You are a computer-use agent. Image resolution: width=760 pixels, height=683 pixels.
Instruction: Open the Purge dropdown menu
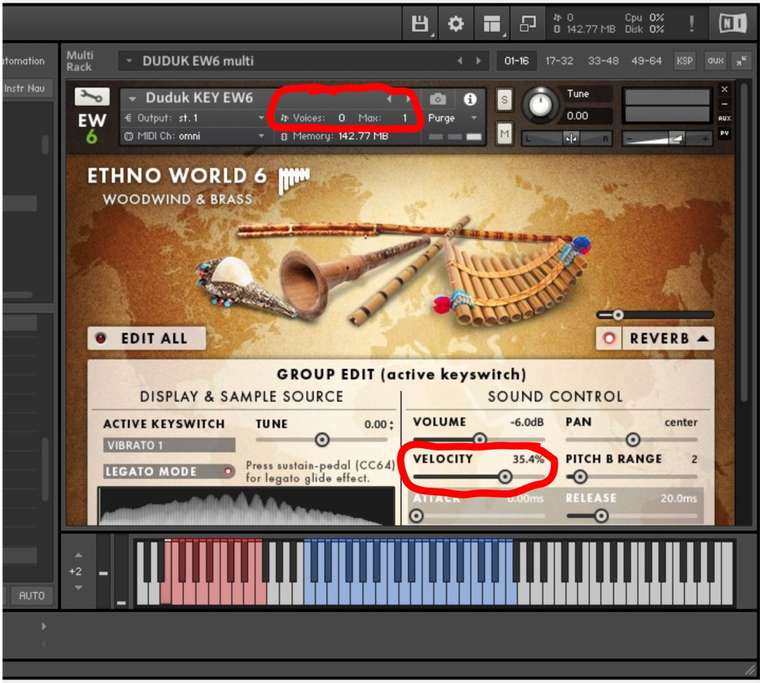tap(474, 117)
